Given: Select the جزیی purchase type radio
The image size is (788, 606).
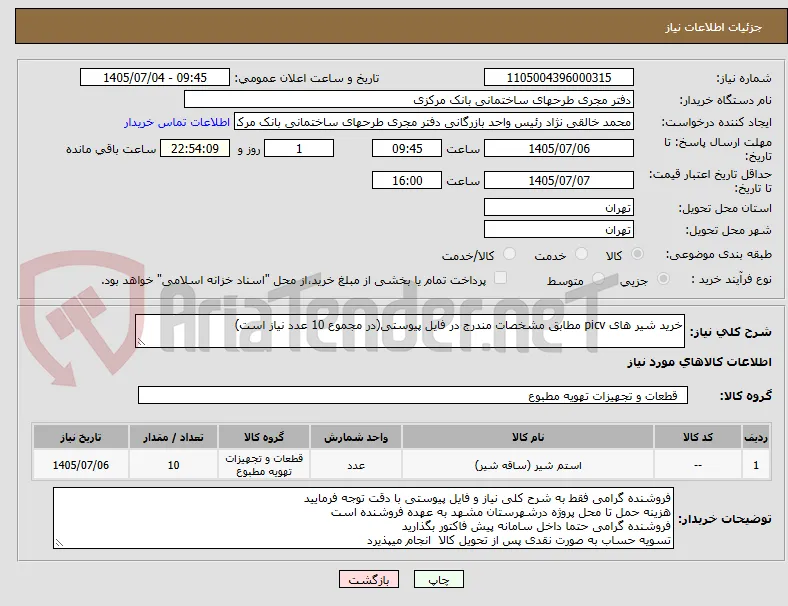Looking at the screenshot, I should coord(663,278).
